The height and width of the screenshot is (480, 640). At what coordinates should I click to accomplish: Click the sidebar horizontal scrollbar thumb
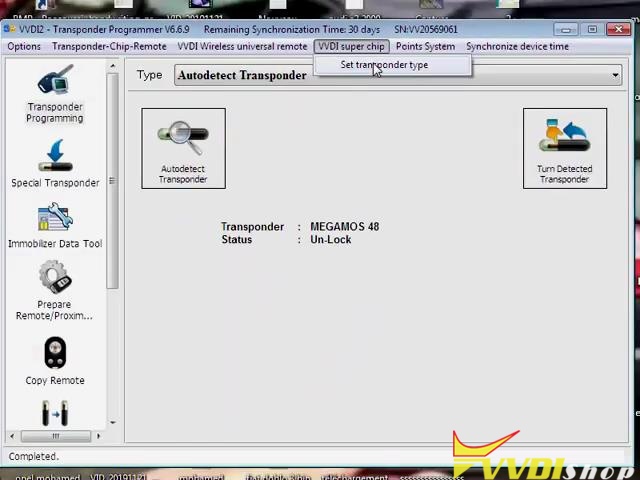(56, 436)
